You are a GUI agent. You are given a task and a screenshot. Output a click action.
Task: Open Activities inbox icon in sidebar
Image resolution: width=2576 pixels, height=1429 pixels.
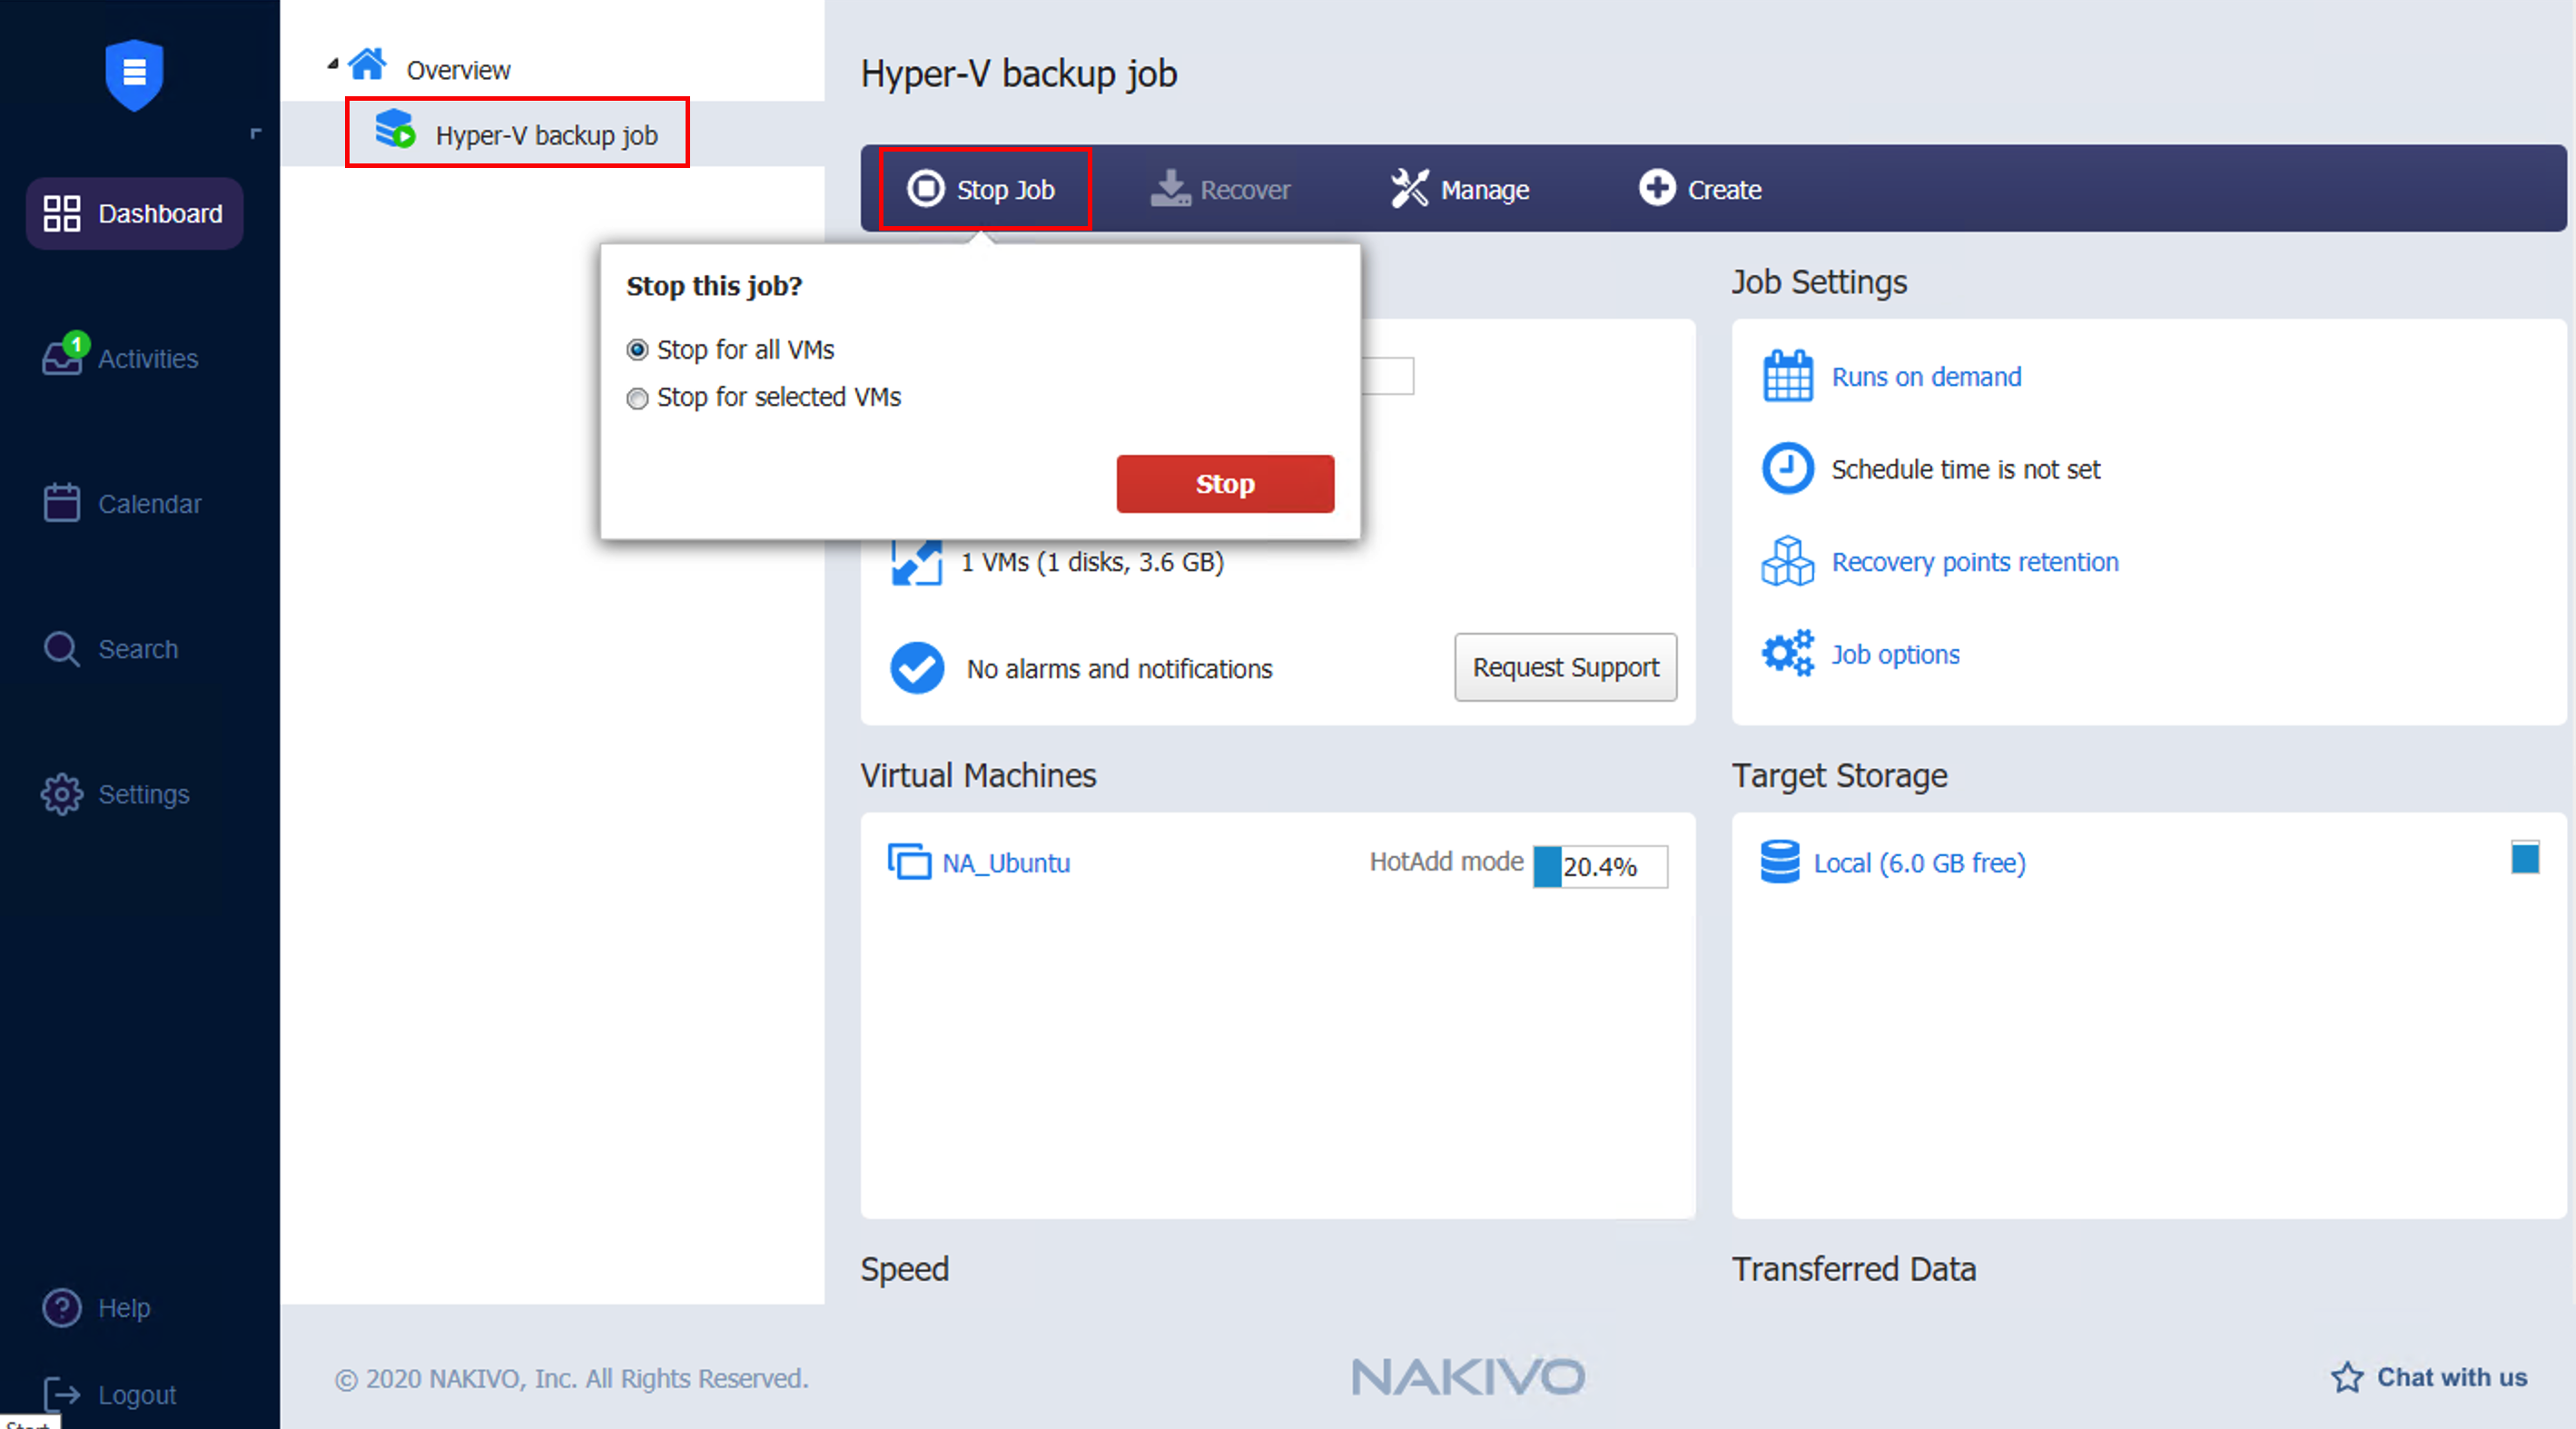pyautogui.click(x=62, y=358)
